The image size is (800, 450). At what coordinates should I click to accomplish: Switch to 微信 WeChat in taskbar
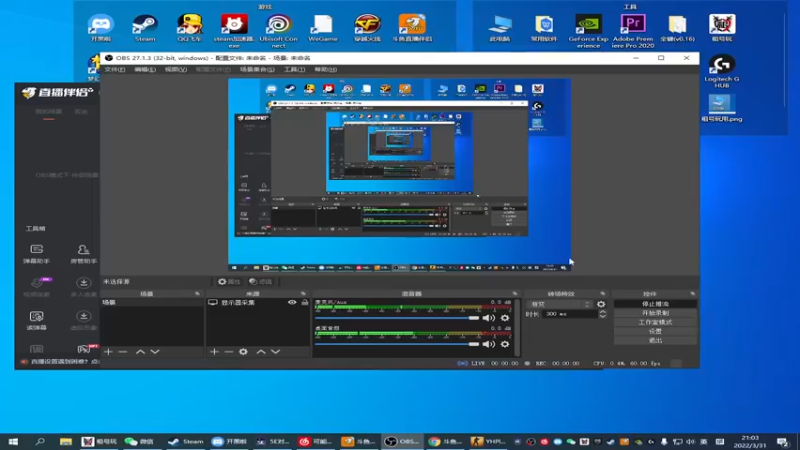coord(139,441)
